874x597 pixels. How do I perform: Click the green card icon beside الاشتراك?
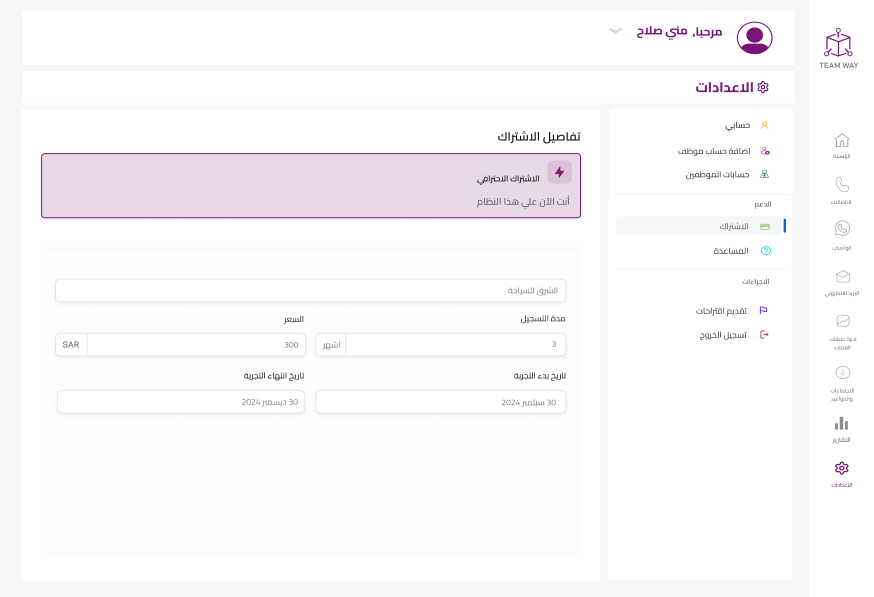click(766, 226)
